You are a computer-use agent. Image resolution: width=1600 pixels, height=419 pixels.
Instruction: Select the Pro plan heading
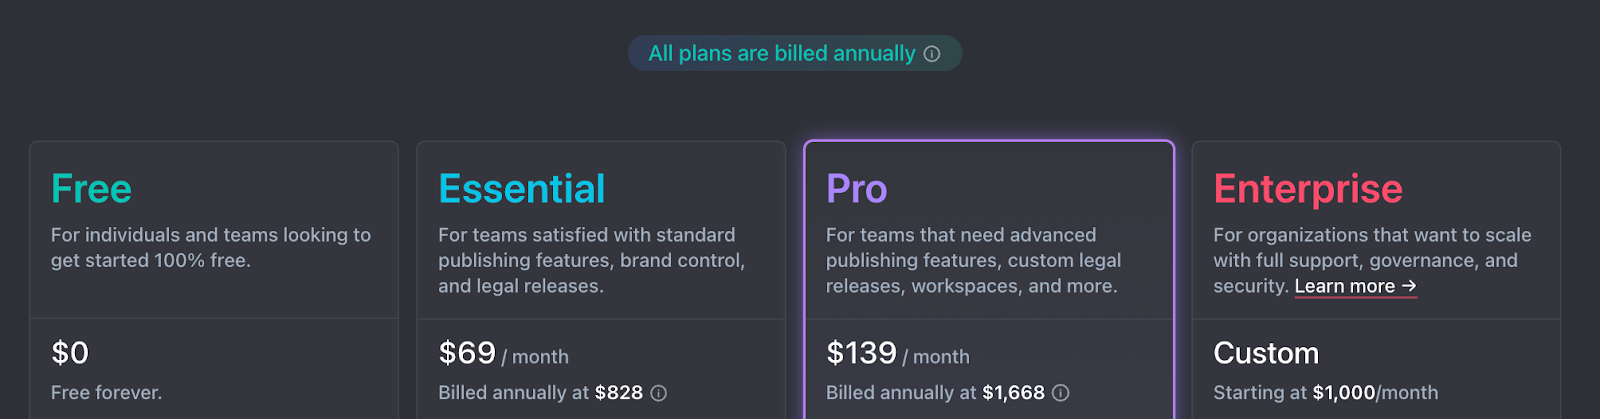click(857, 188)
